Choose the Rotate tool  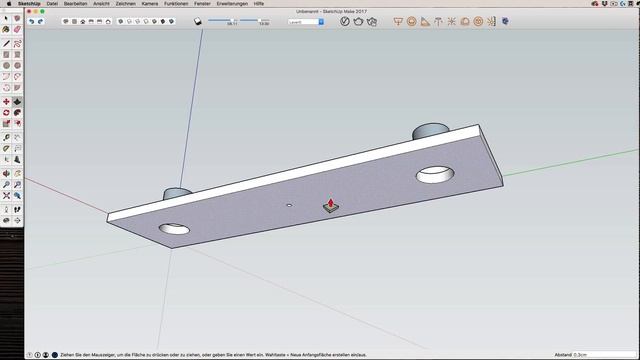point(6,113)
